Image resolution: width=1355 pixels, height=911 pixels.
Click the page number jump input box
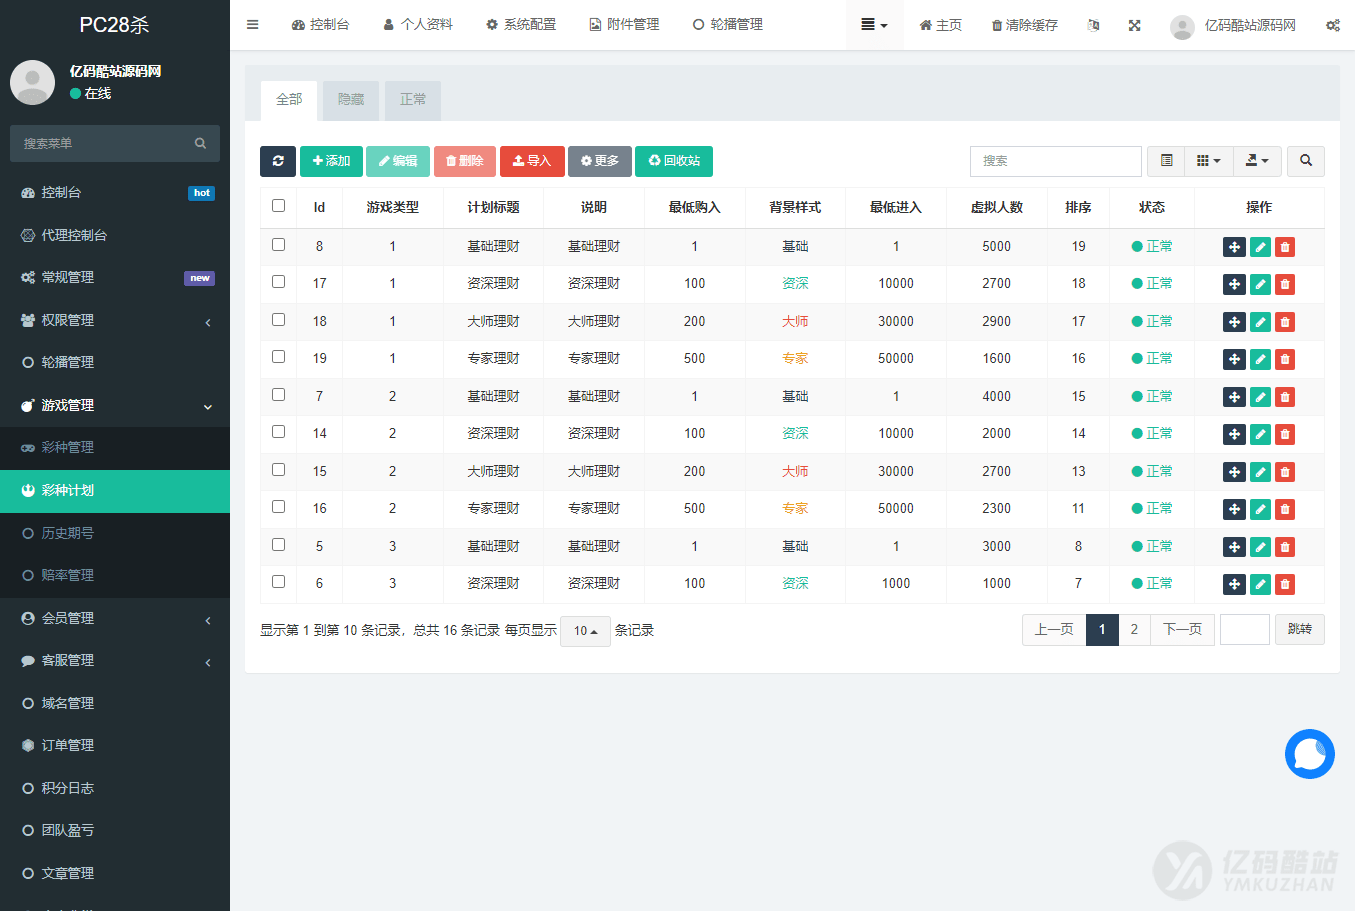1245,630
